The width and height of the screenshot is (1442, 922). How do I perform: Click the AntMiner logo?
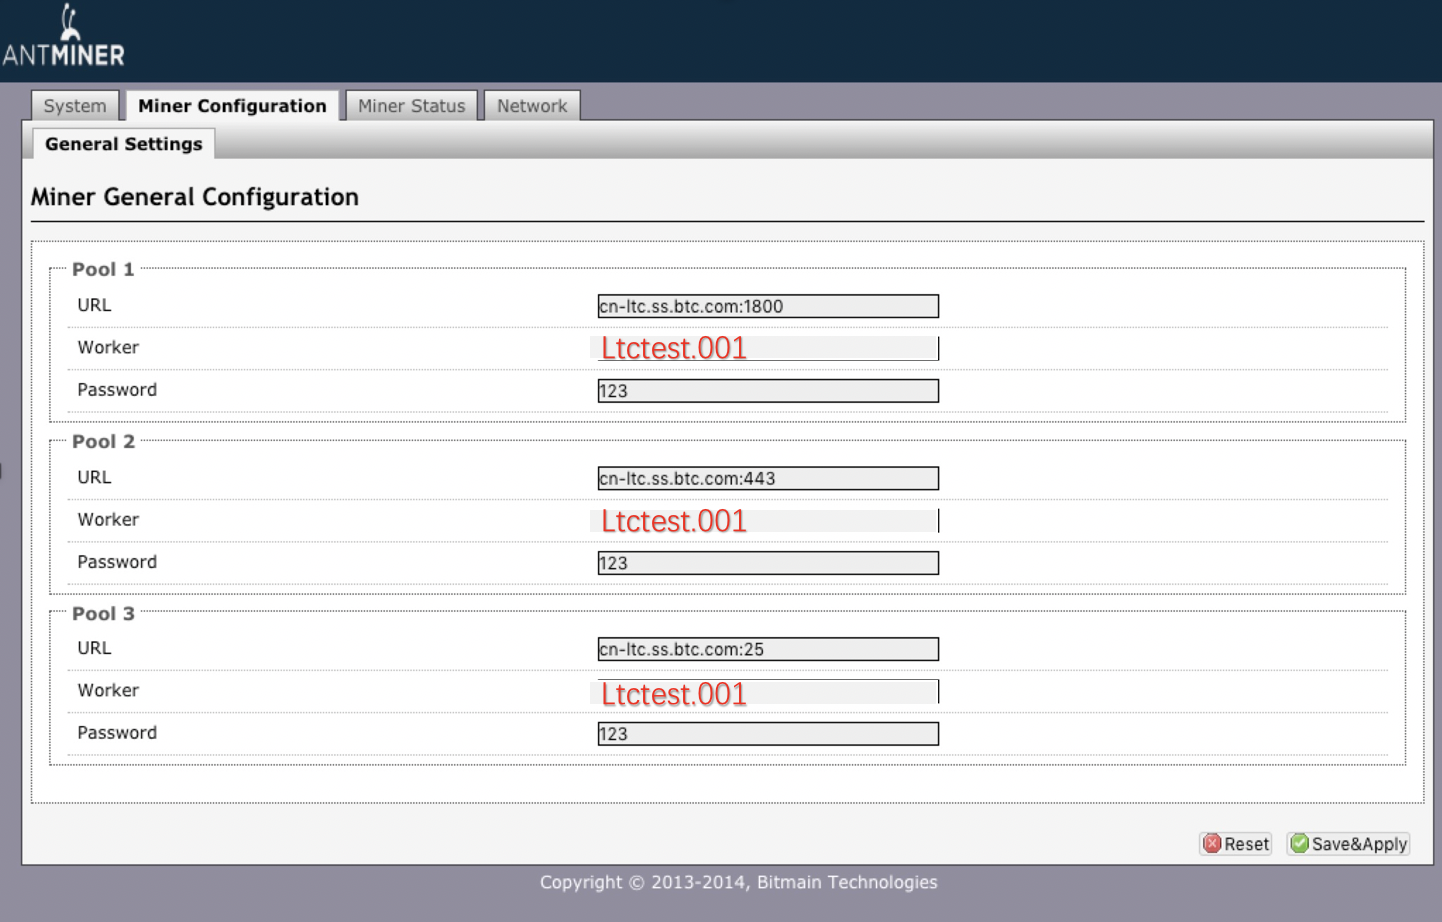pyautogui.click(x=65, y=35)
